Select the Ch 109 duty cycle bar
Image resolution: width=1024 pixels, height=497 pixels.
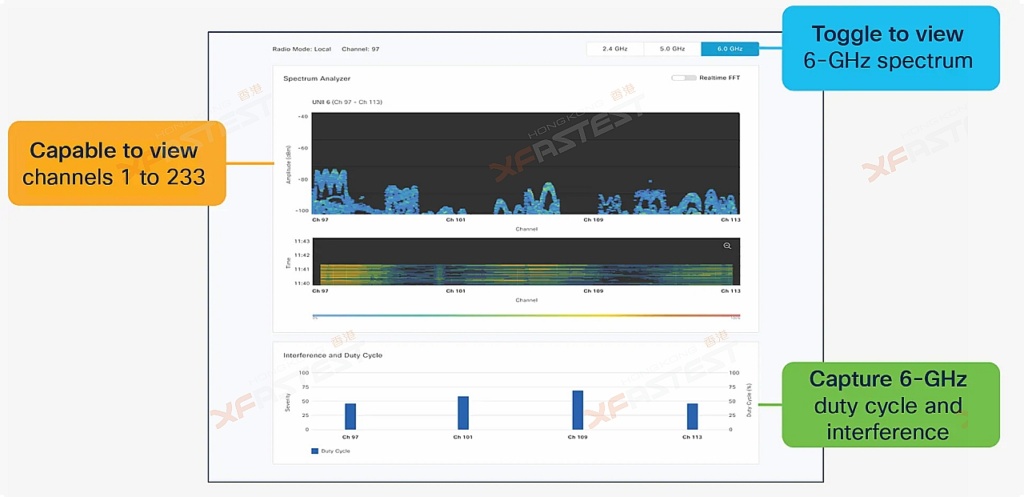(x=577, y=410)
